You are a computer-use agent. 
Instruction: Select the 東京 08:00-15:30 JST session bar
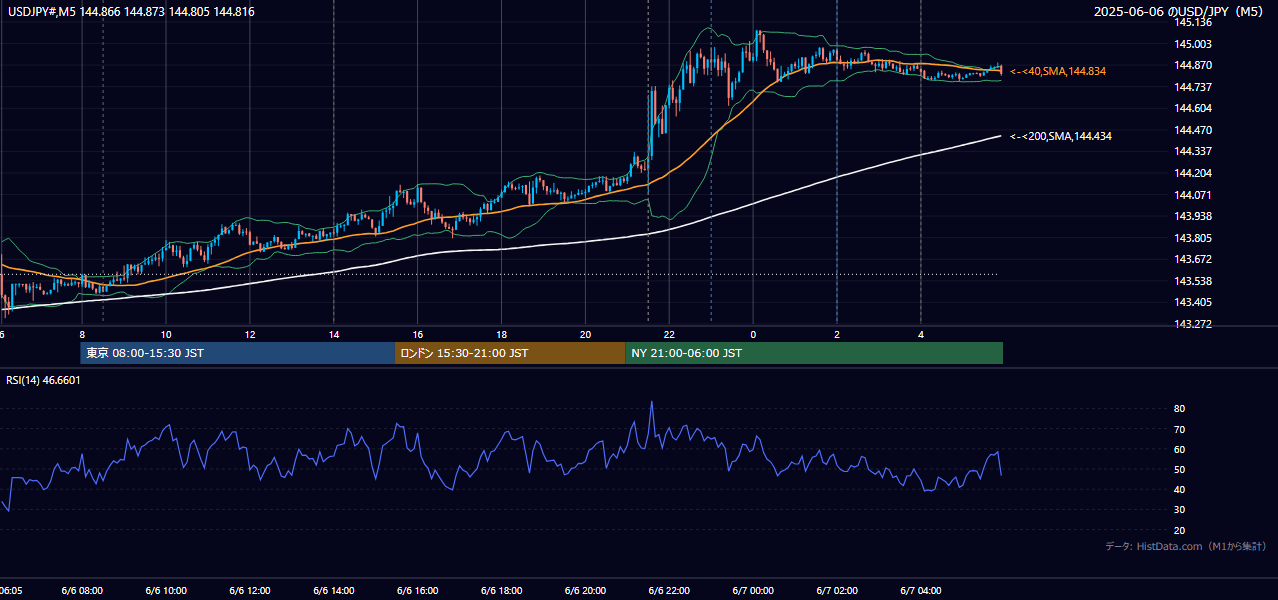pos(238,353)
